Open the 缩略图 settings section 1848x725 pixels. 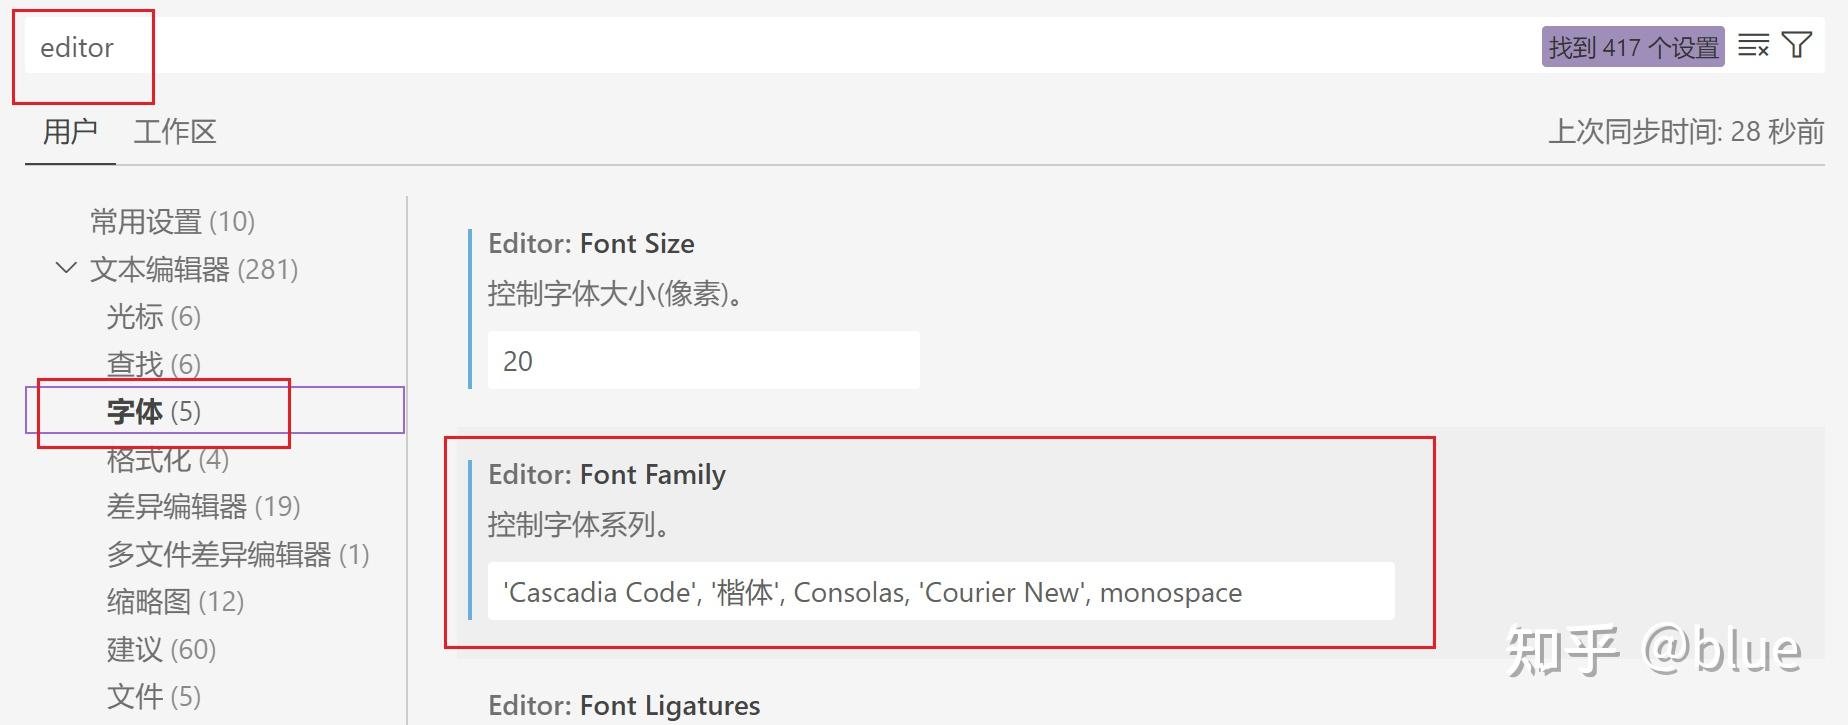[x=175, y=601]
